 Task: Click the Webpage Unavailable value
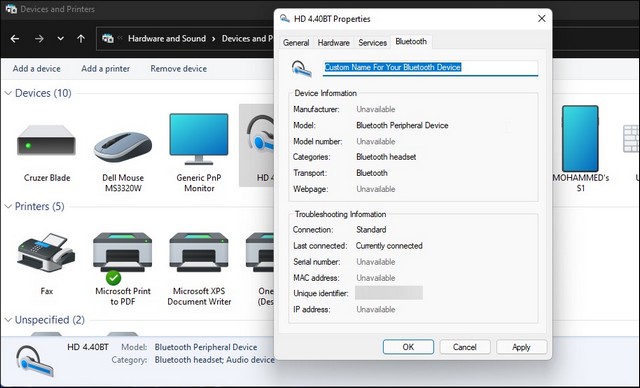pyautogui.click(x=376, y=189)
